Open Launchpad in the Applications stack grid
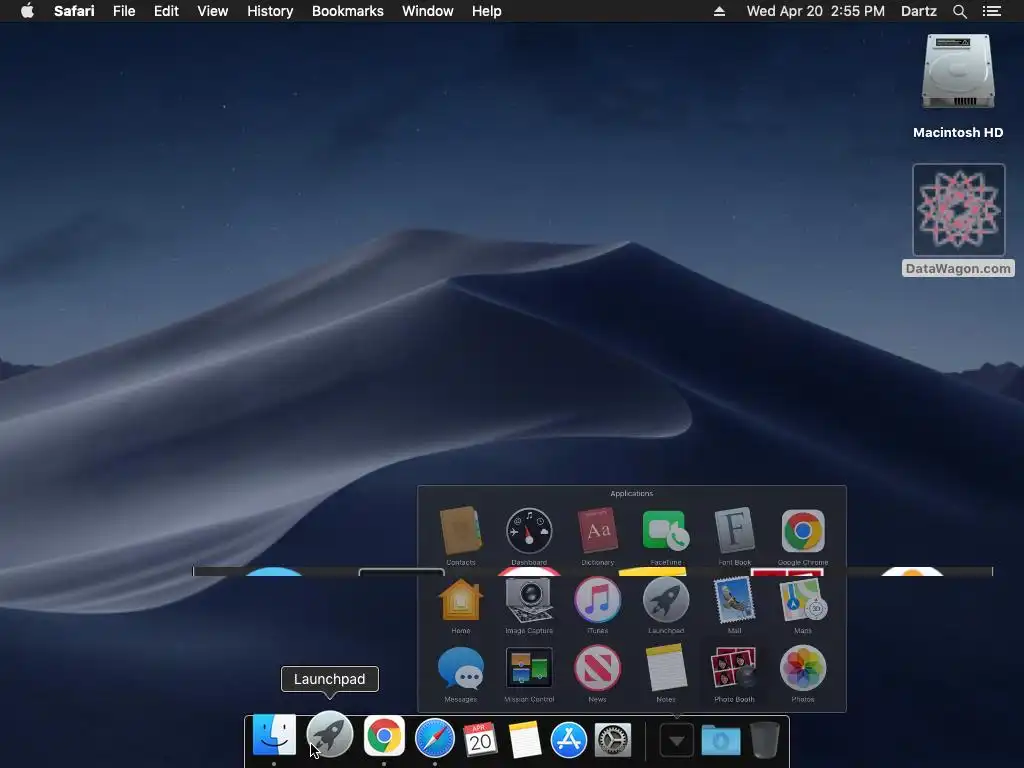This screenshot has width=1024, height=768. coord(665,600)
